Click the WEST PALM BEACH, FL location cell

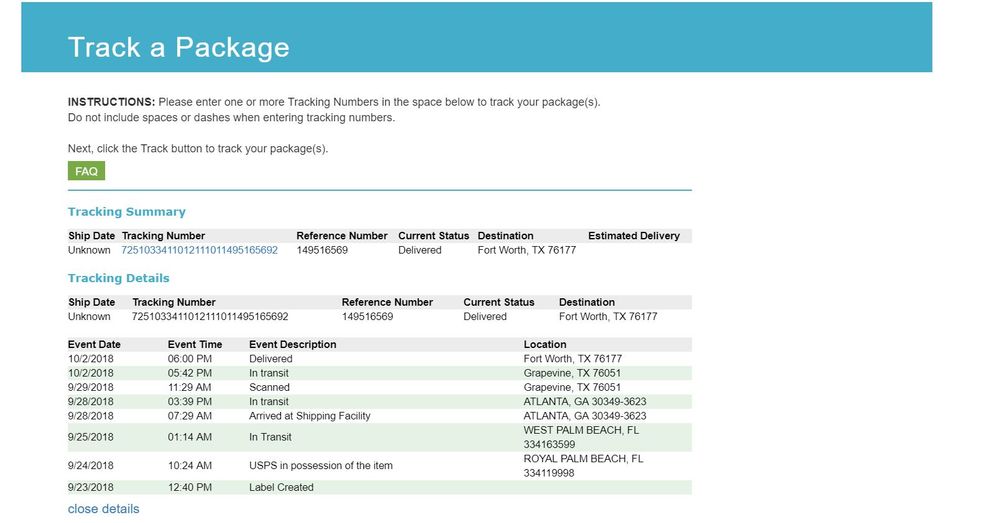(581, 437)
